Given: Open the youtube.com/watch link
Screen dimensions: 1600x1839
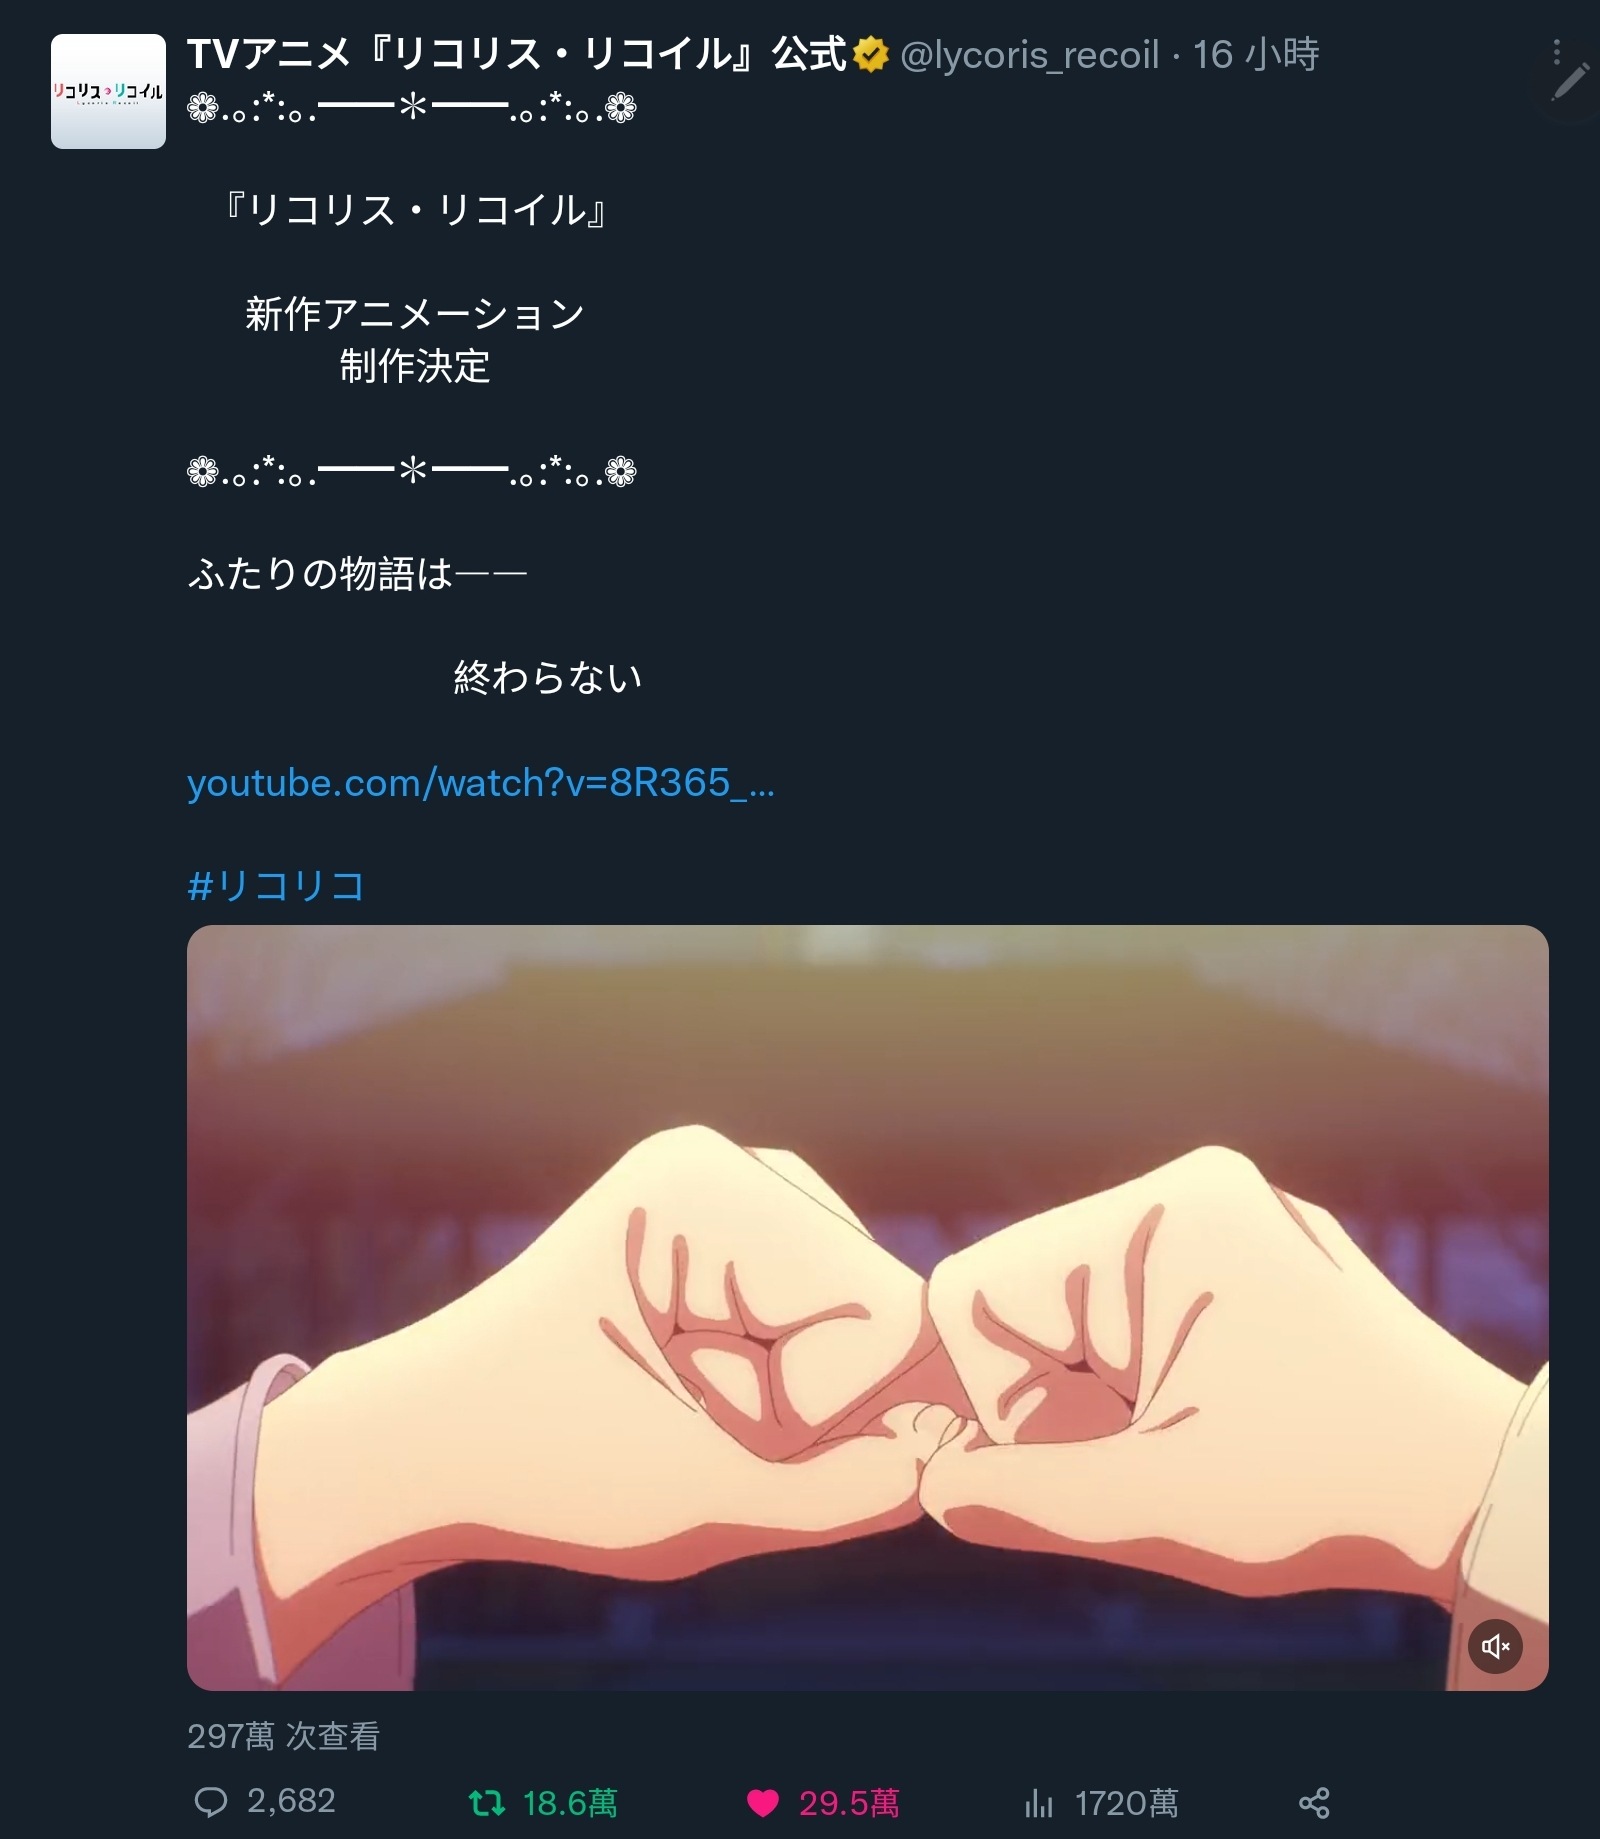Looking at the screenshot, I should point(481,783).
